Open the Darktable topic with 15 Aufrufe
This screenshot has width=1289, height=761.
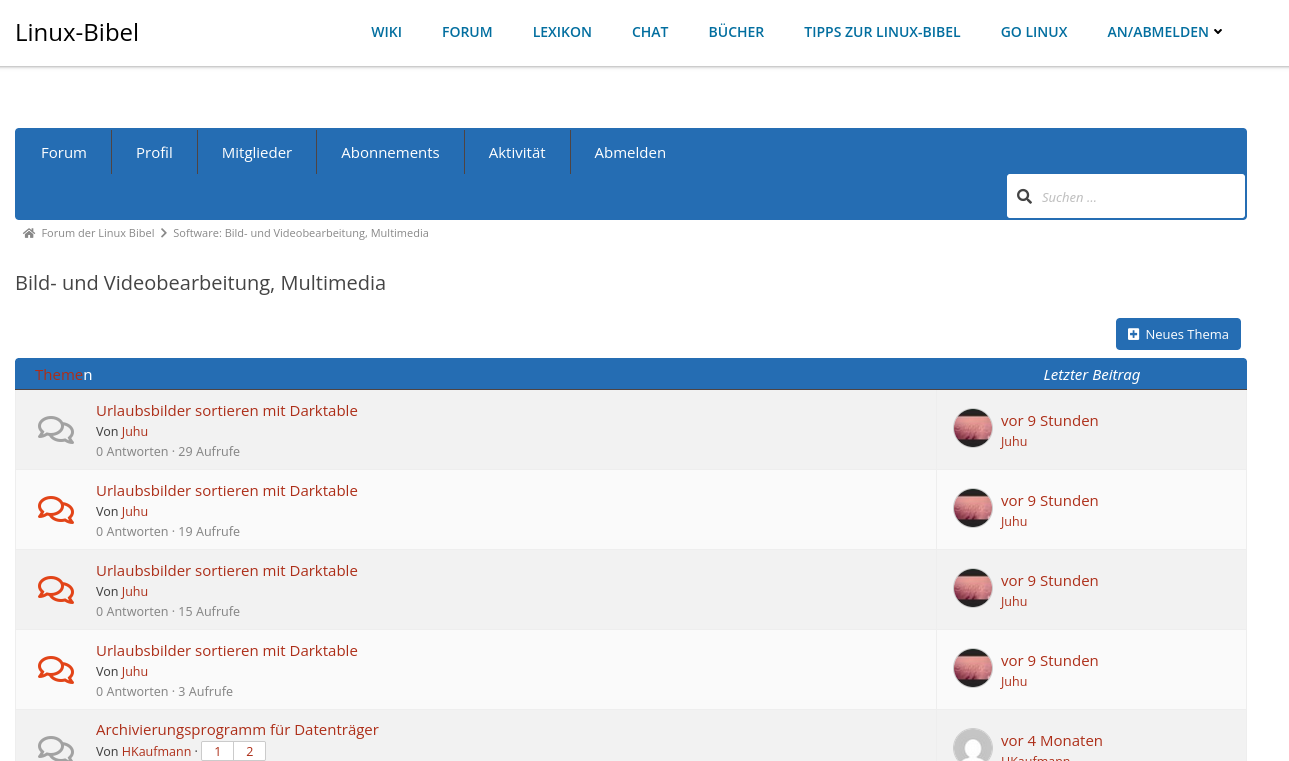tap(227, 570)
